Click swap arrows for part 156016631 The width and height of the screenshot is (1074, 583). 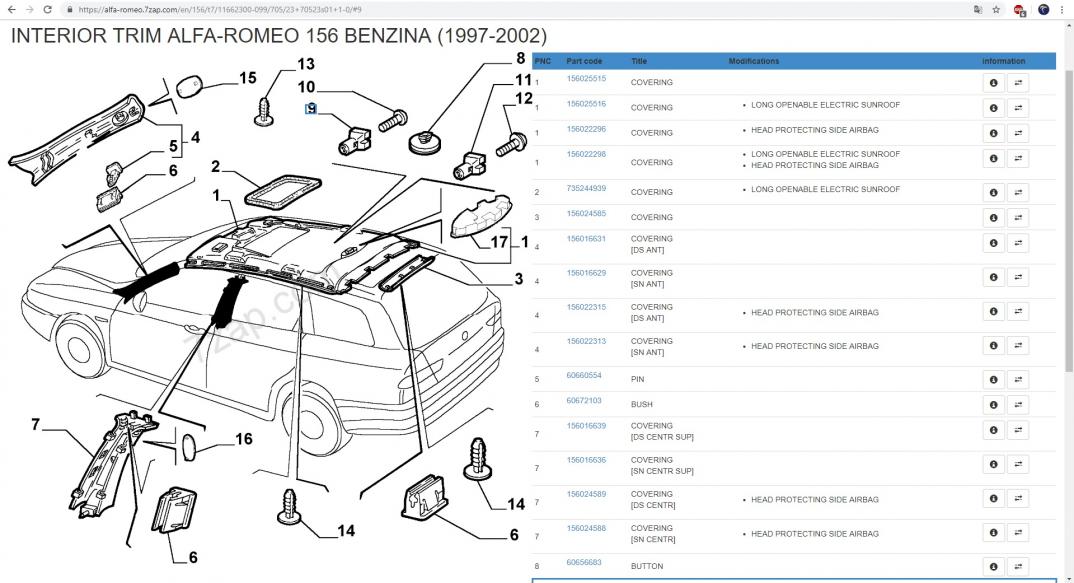point(1018,243)
